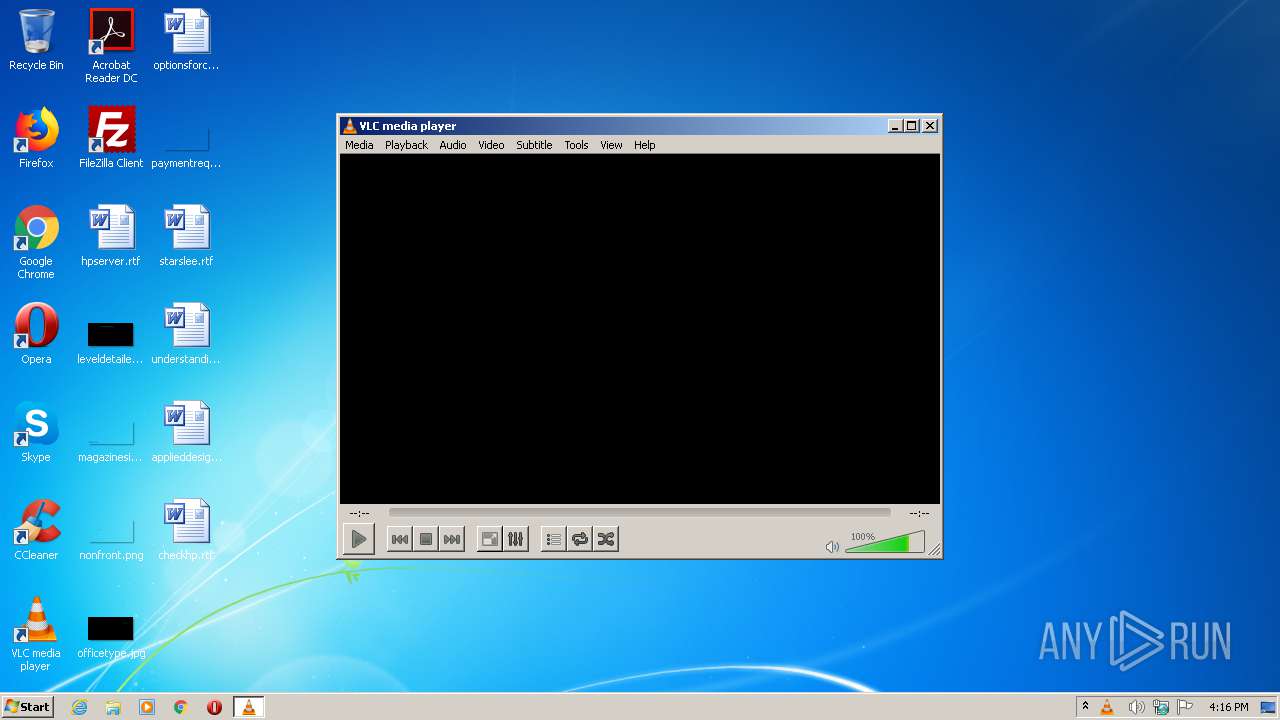This screenshot has height=720, width=1280.
Task: Close the VLC media player window
Action: tap(930, 126)
